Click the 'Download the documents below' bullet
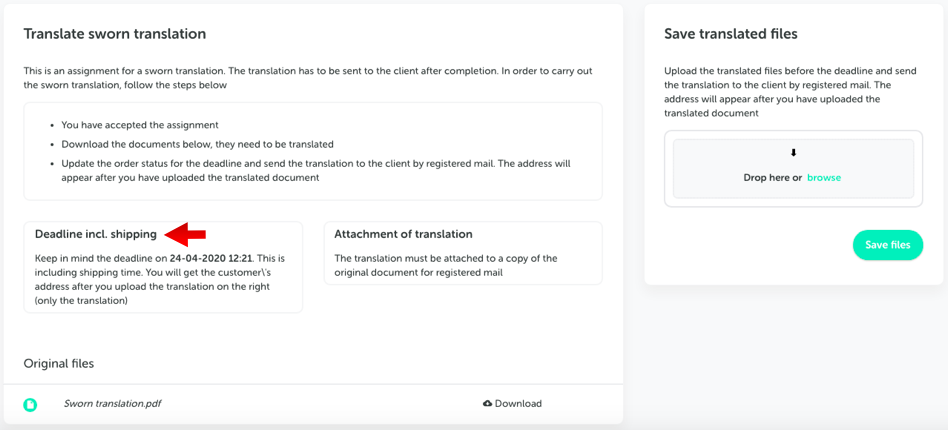950x431 pixels. click(x=198, y=144)
